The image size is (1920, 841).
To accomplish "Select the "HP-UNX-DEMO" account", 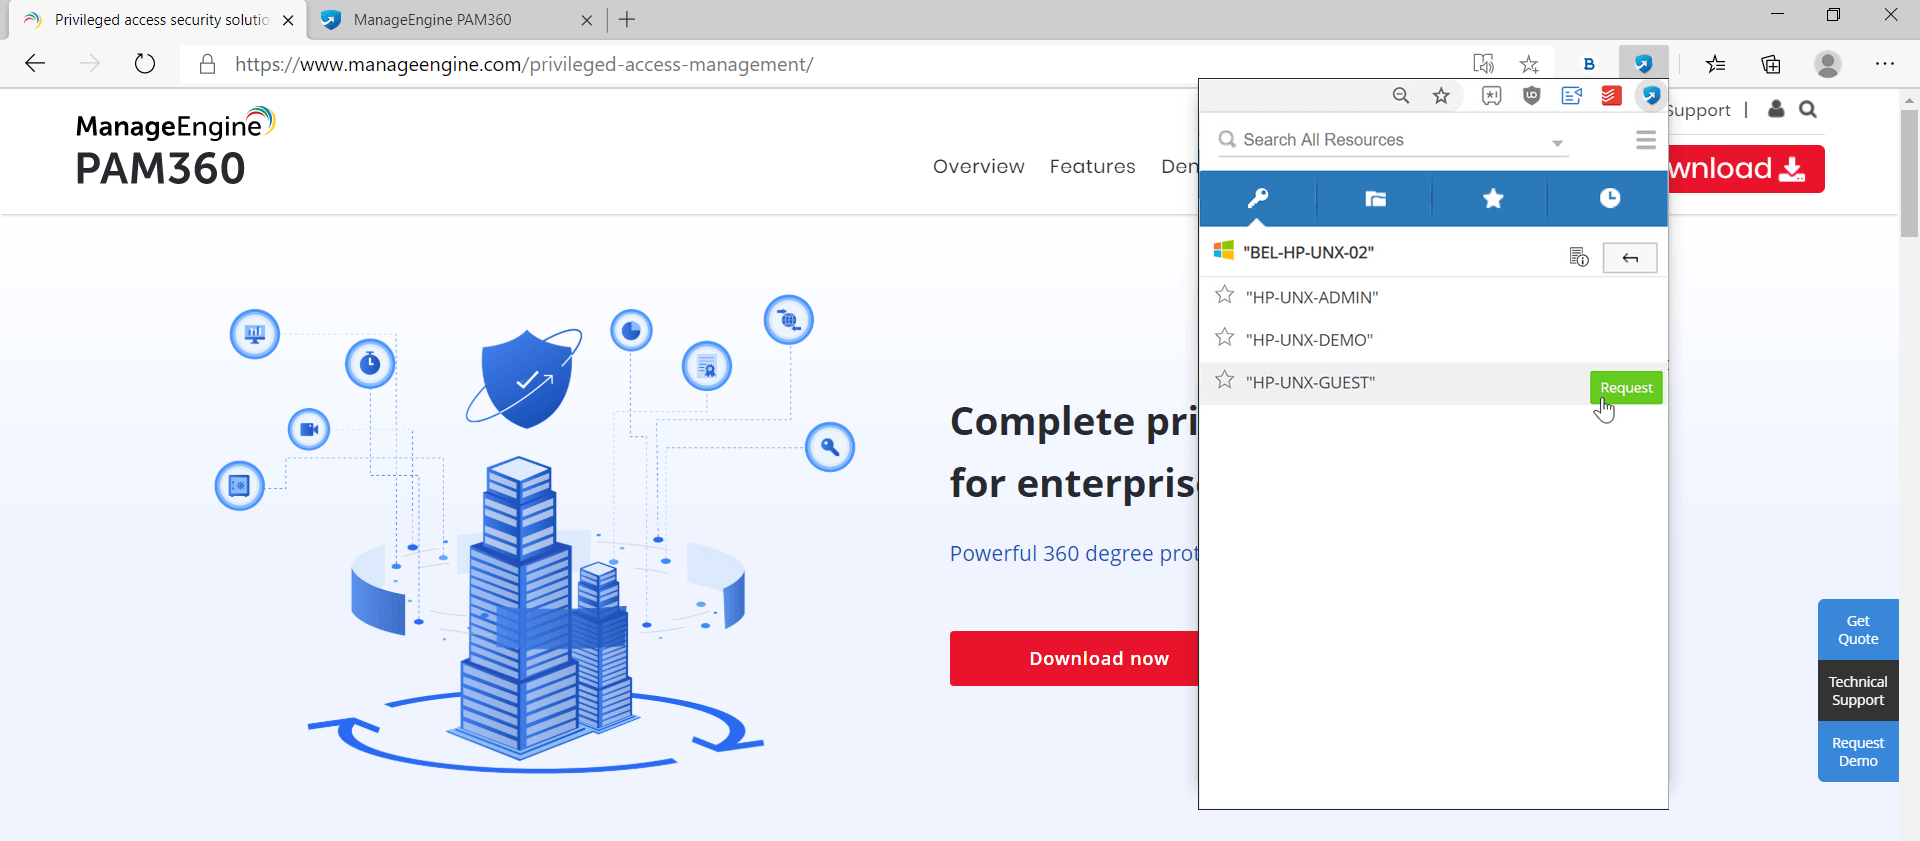I will (1309, 340).
